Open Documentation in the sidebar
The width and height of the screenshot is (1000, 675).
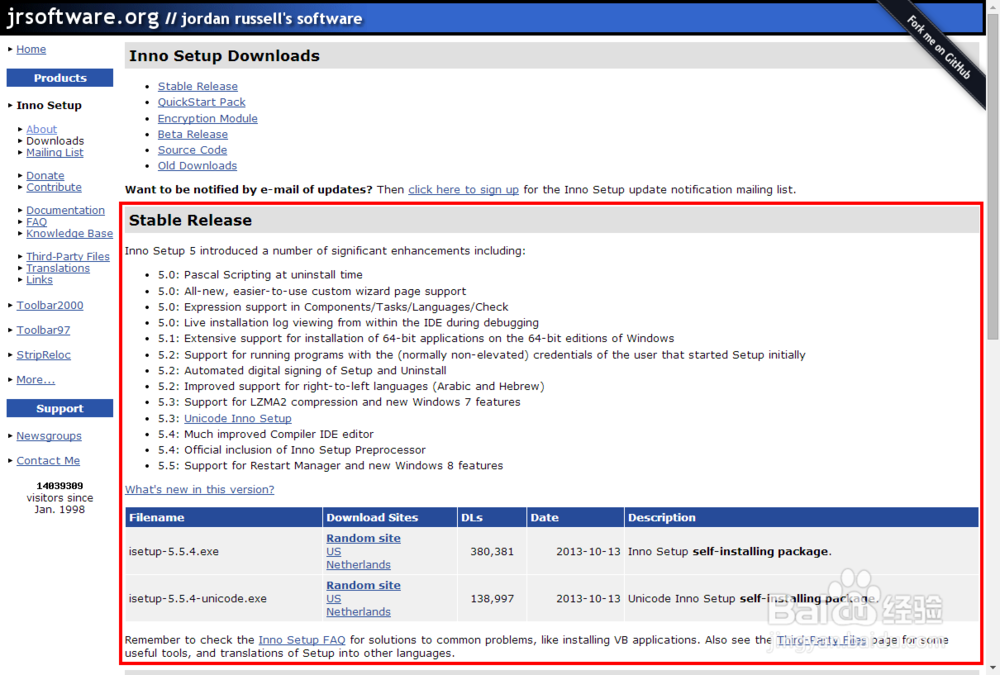65,210
